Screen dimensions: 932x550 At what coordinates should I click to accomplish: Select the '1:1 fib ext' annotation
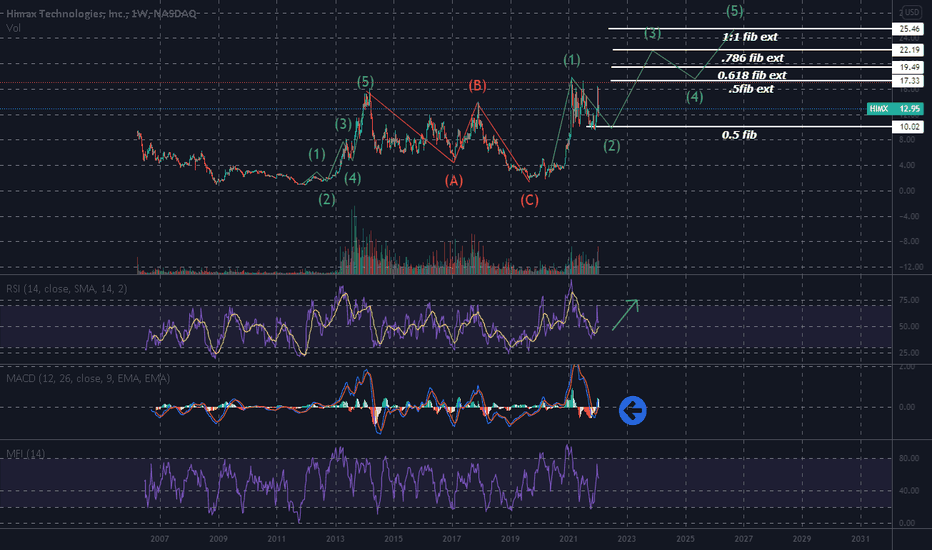(x=750, y=37)
